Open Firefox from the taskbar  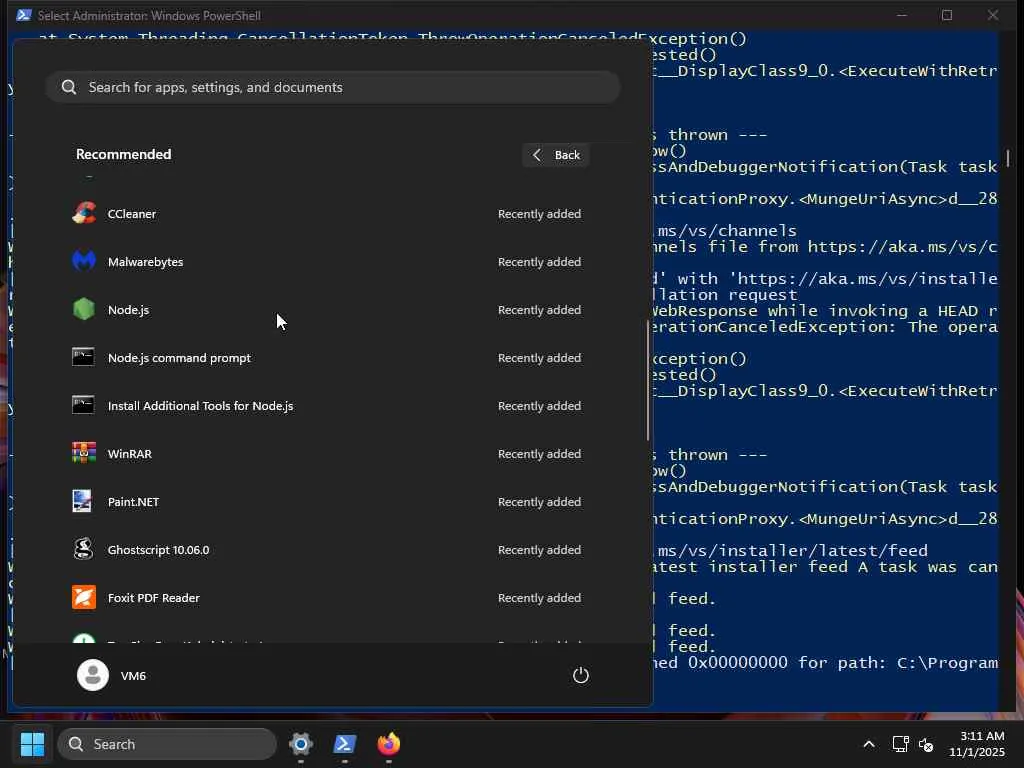click(389, 744)
